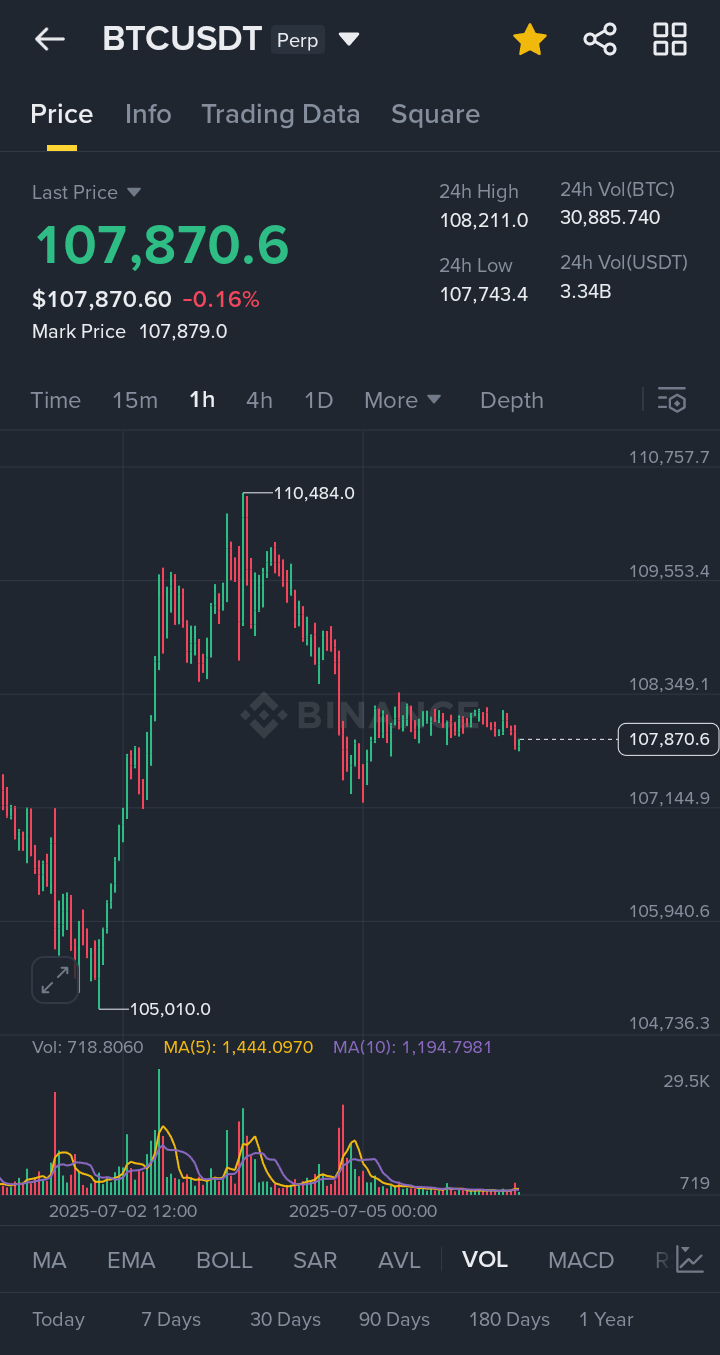Select the 7 Days range

(x=171, y=1320)
